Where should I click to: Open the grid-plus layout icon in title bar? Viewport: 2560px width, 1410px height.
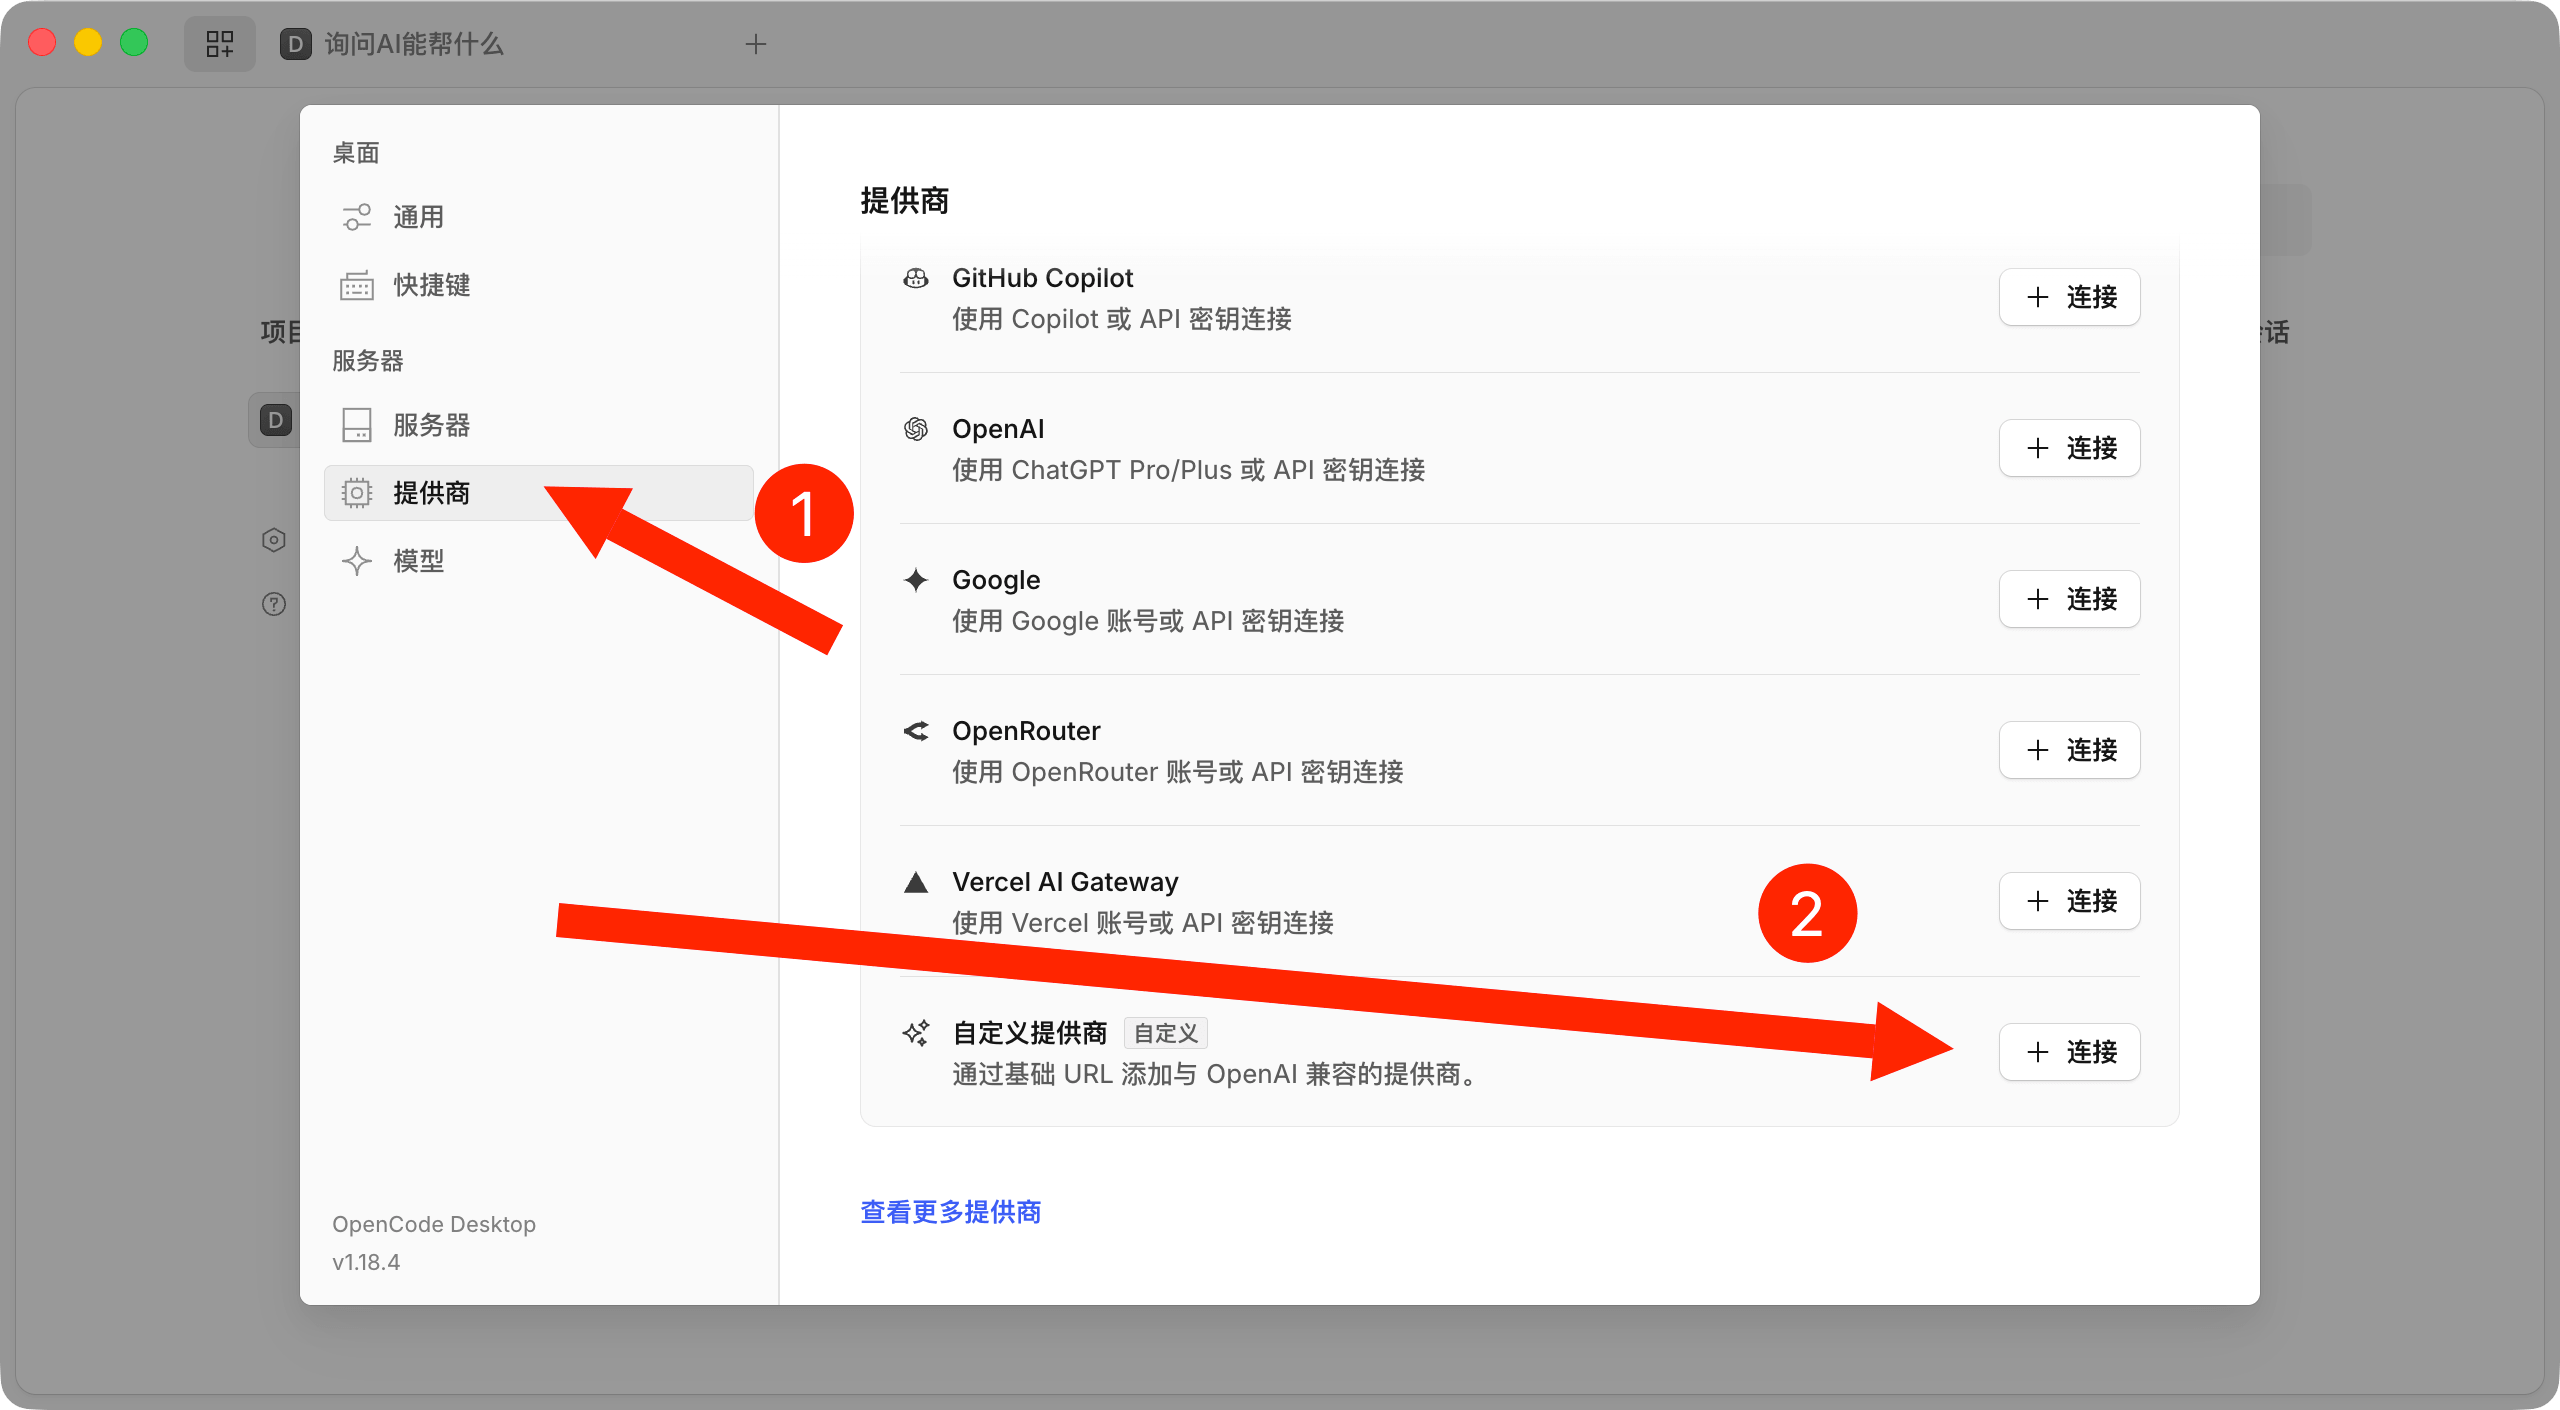pyautogui.click(x=220, y=44)
